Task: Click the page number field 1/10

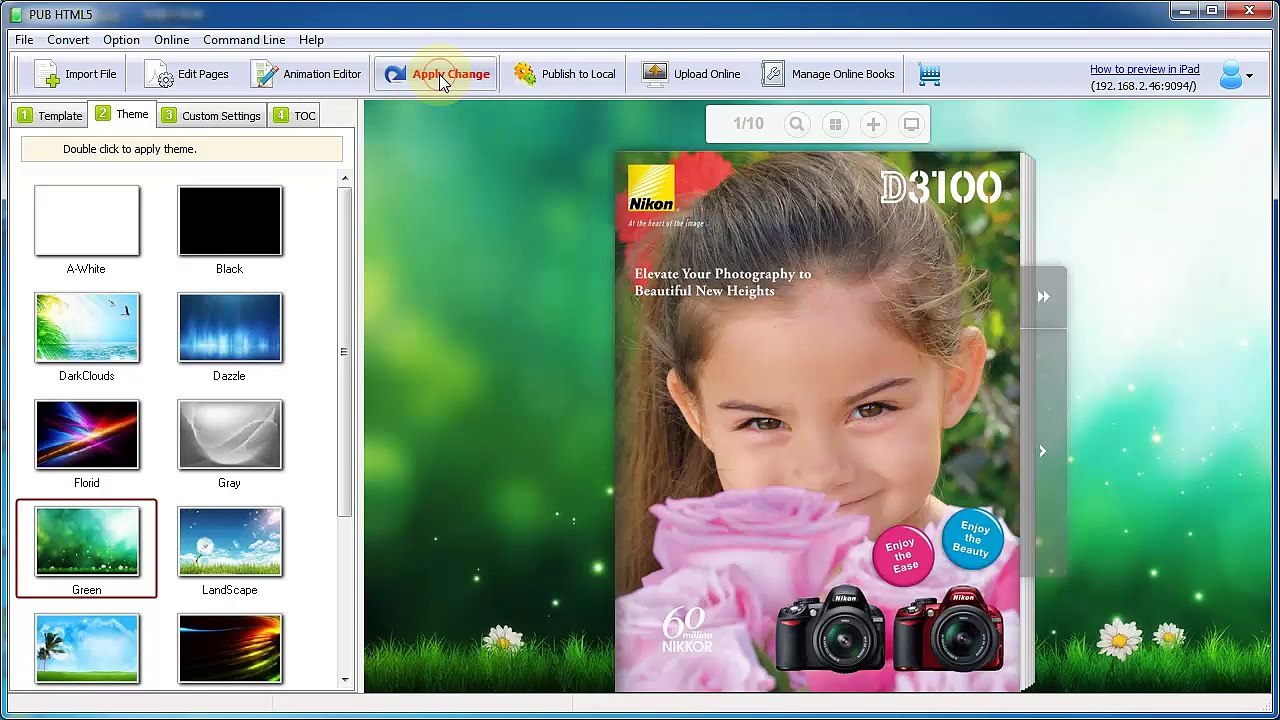Action: click(x=748, y=124)
